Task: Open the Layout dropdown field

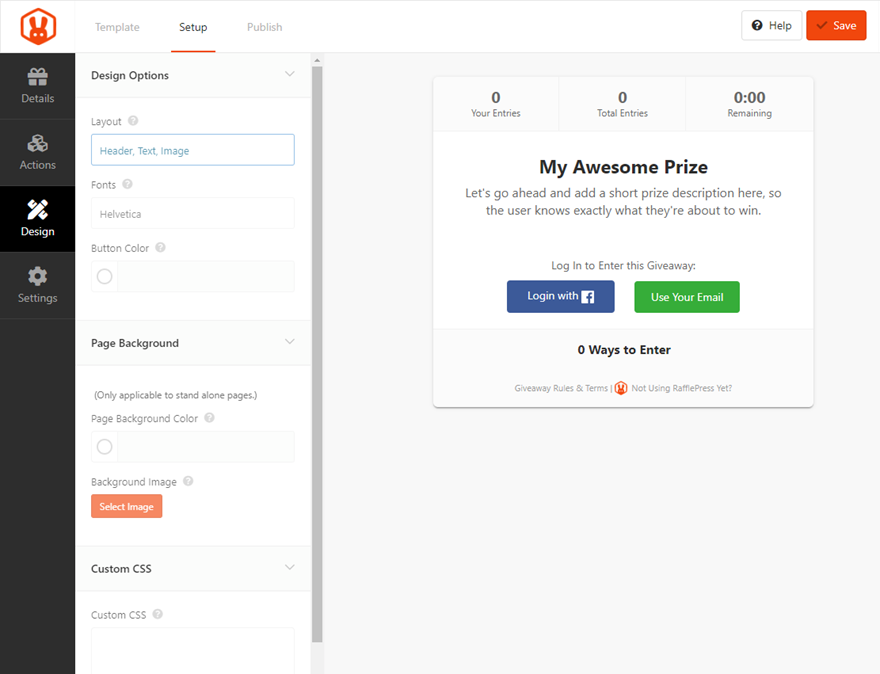Action: tap(192, 150)
